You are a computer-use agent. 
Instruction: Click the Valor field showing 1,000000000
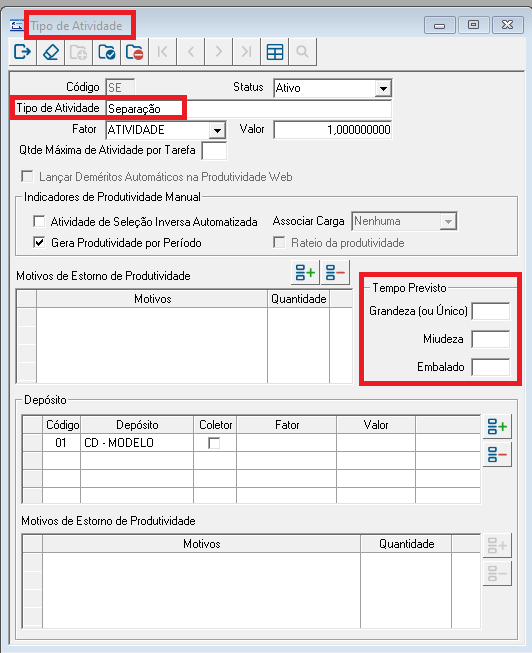(x=332, y=130)
